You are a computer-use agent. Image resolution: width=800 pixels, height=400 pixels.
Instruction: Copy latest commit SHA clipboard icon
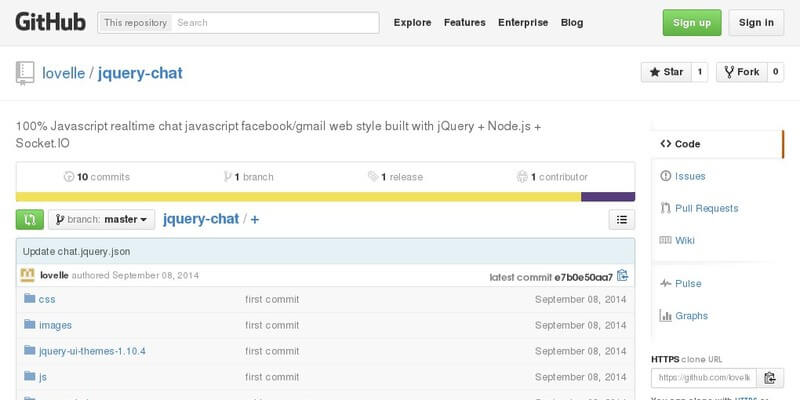pyautogui.click(x=623, y=276)
